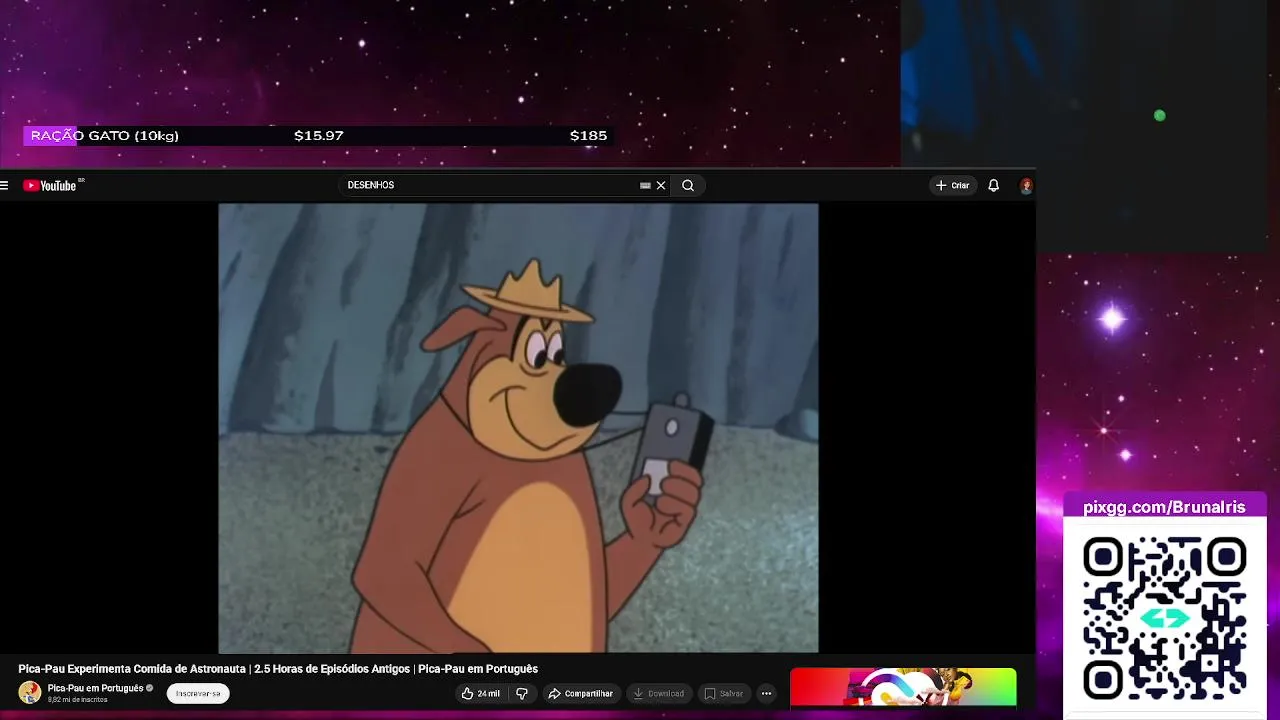This screenshot has width=1280, height=720.
Task: Run search with magnifying glass button
Action: tap(688, 185)
